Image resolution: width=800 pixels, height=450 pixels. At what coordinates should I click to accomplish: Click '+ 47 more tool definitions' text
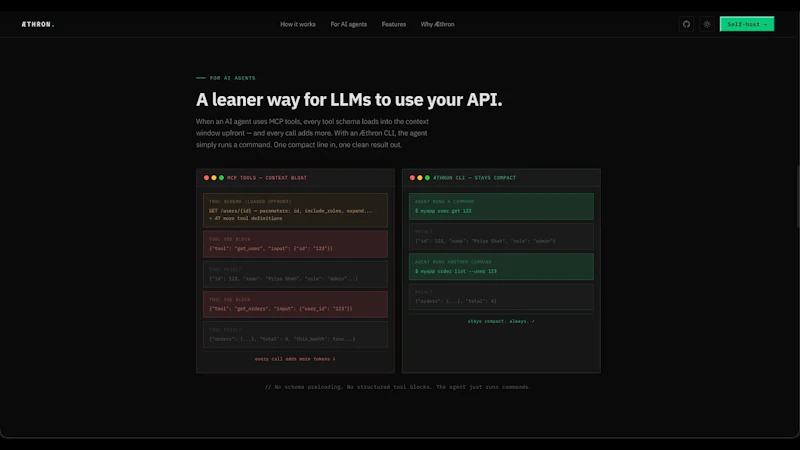pos(245,218)
